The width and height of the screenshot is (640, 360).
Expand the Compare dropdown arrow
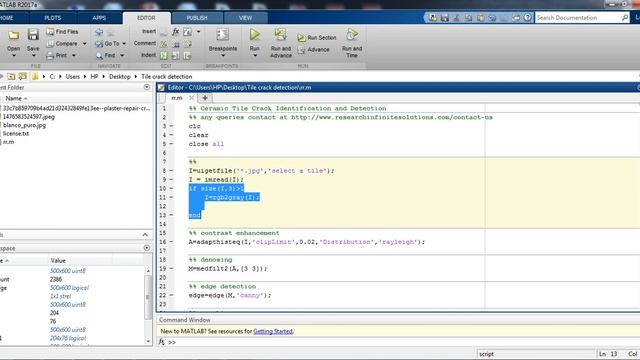84,44
